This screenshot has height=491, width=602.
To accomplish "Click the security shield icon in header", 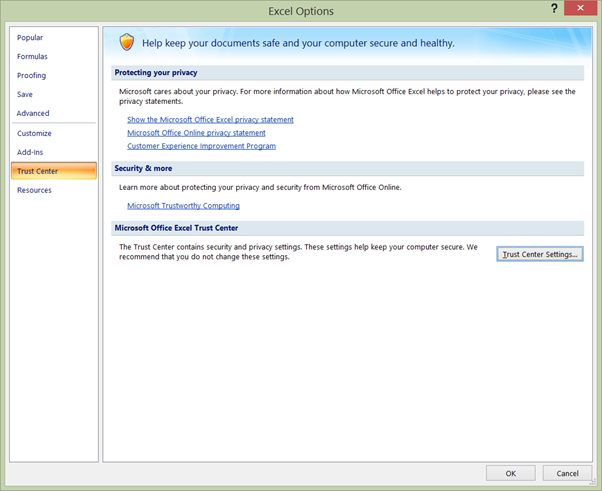I will (x=127, y=42).
